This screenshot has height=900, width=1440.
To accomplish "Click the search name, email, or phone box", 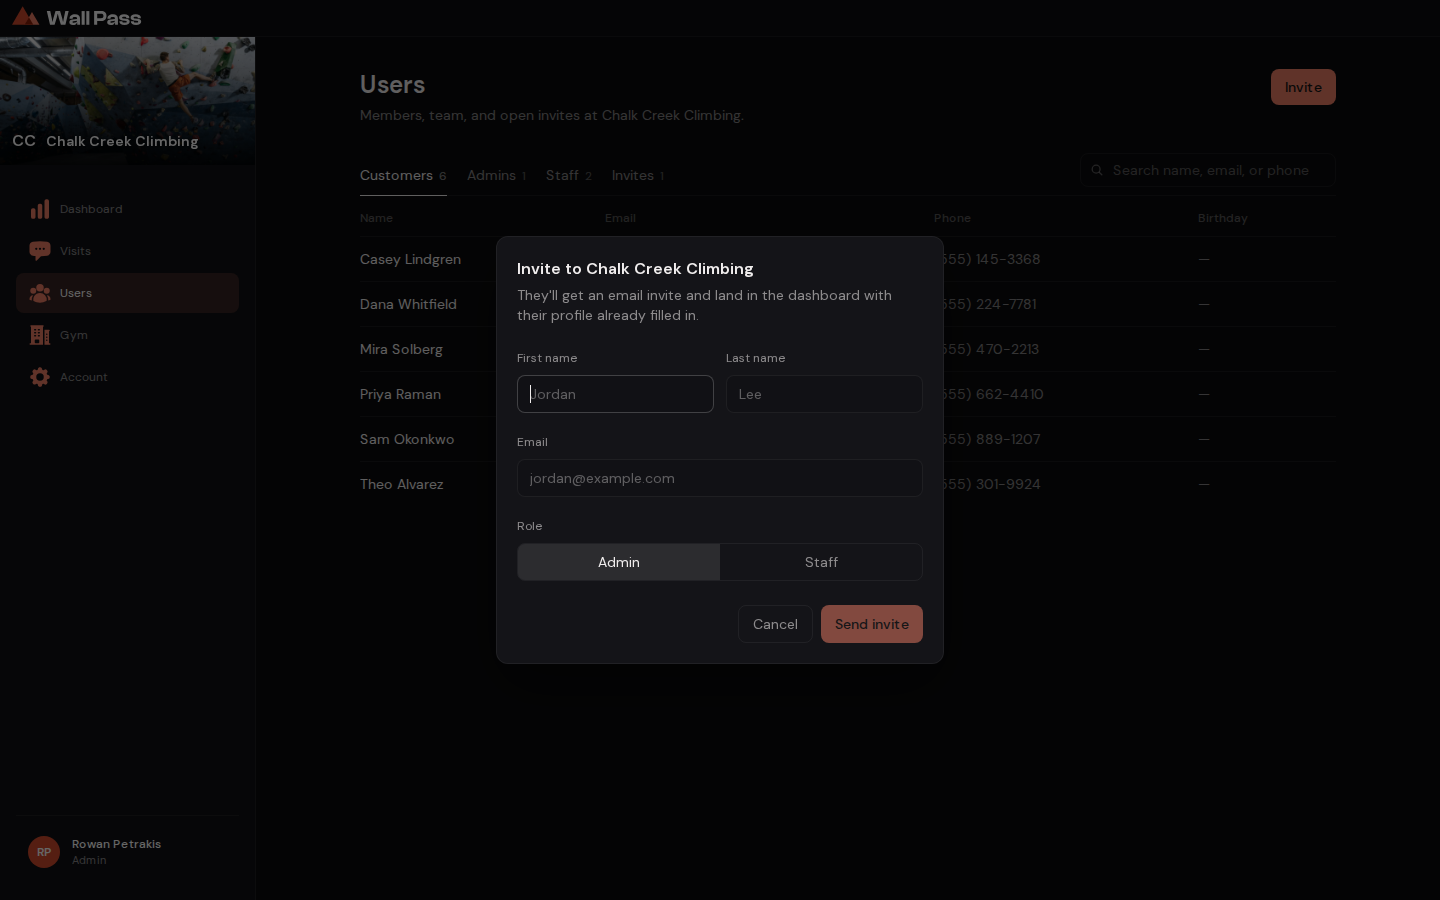I will click(x=1208, y=170).
